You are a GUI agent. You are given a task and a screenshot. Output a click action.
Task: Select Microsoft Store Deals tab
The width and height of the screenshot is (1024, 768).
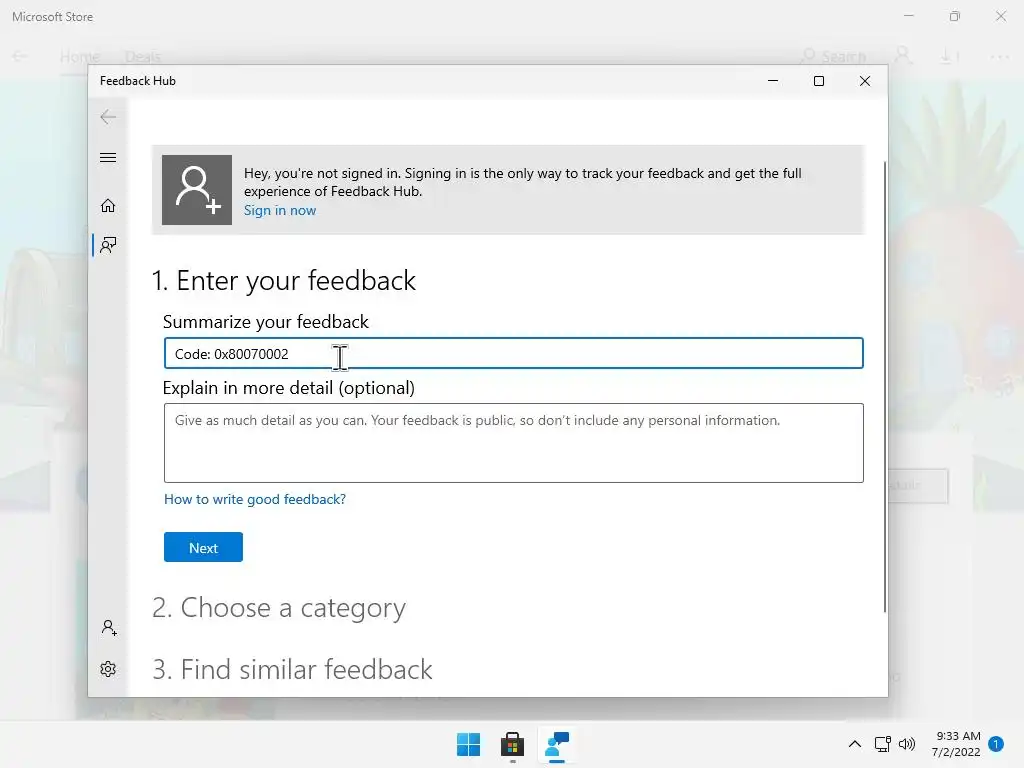click(x=142, y=57)
